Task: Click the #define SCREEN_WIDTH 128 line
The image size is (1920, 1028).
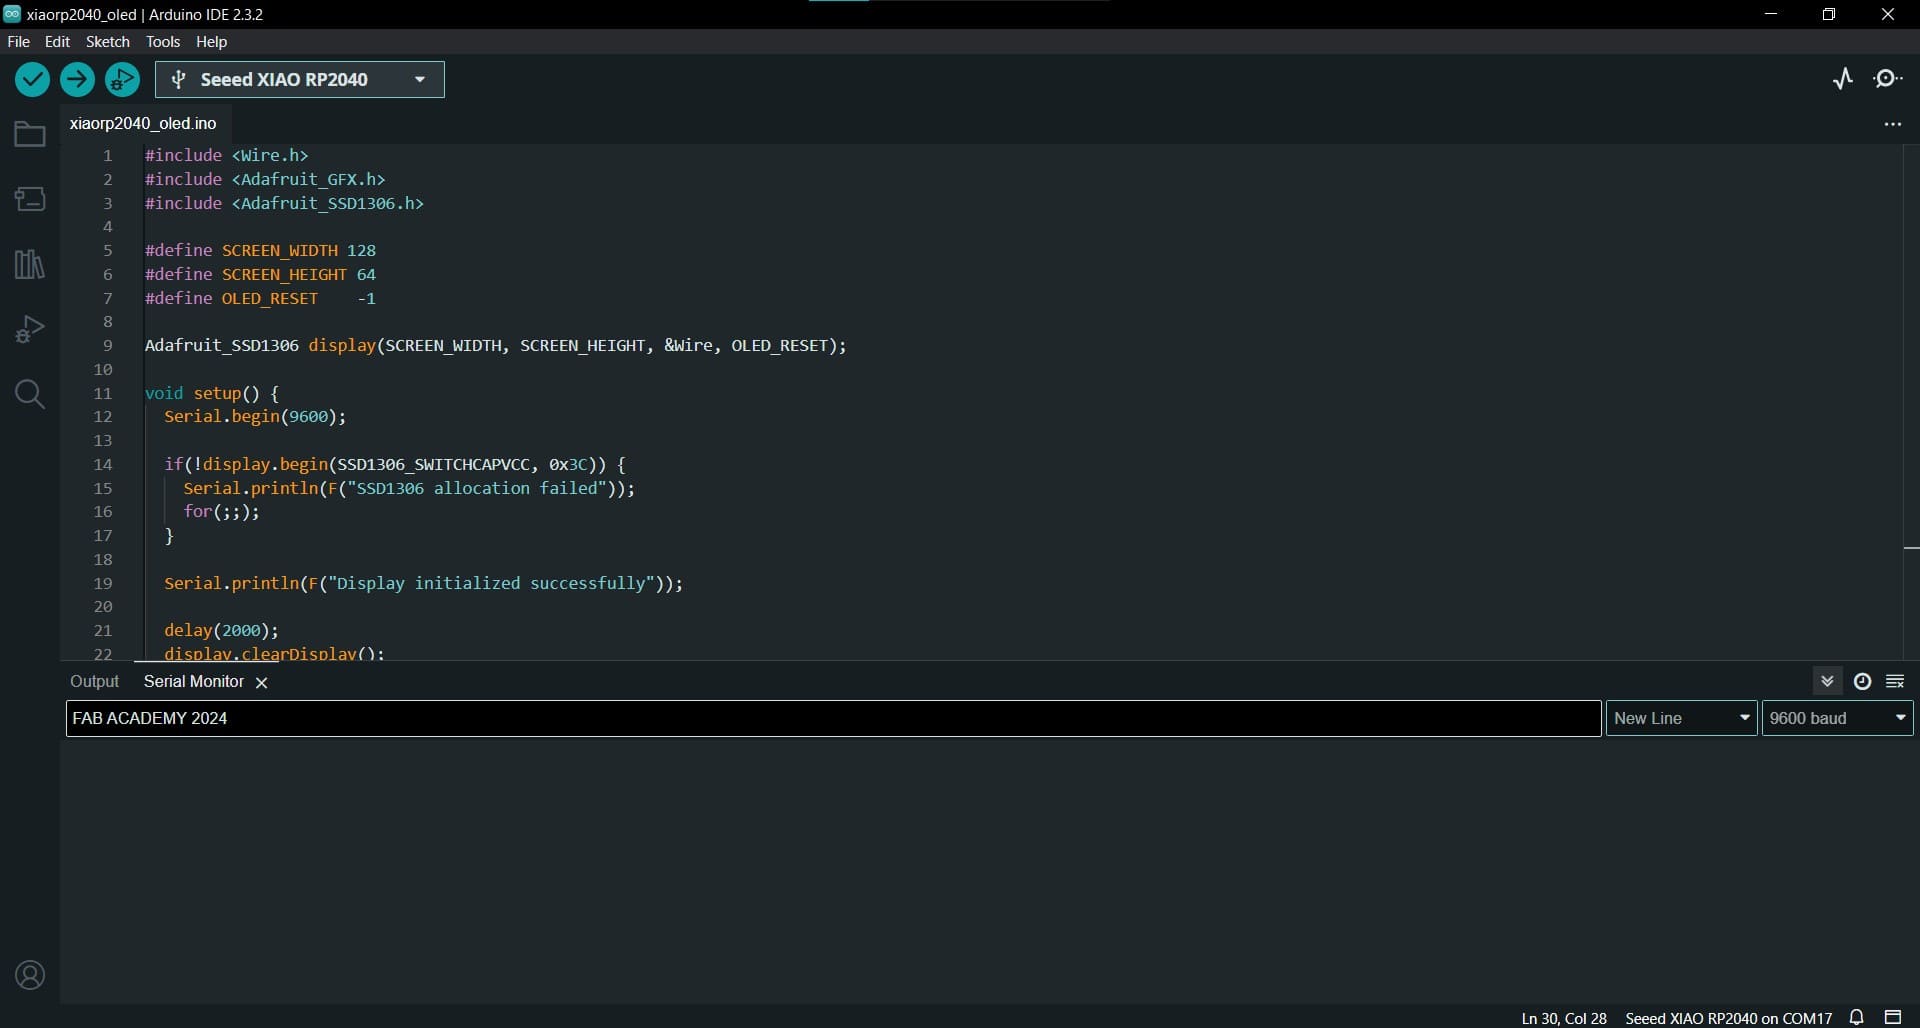Action: pos(260,250)
